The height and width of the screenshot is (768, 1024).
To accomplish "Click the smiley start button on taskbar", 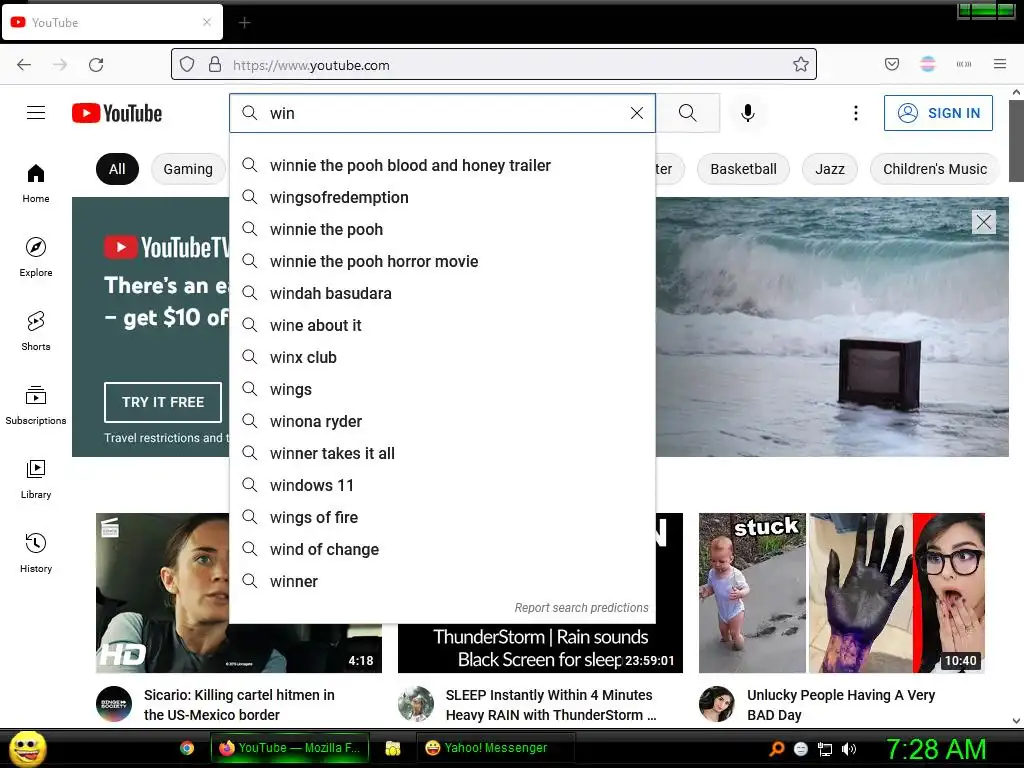I will (x=27, y=748).
